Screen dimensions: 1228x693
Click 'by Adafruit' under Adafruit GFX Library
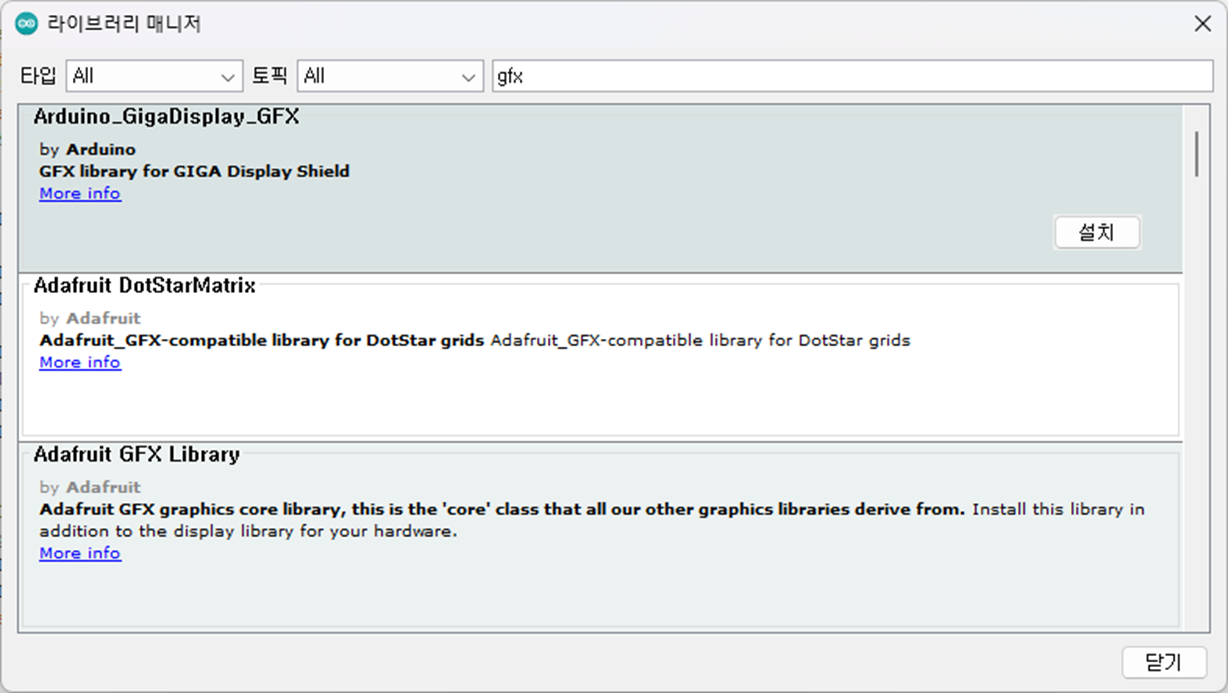pyautogui.click(x=90, y=487)
